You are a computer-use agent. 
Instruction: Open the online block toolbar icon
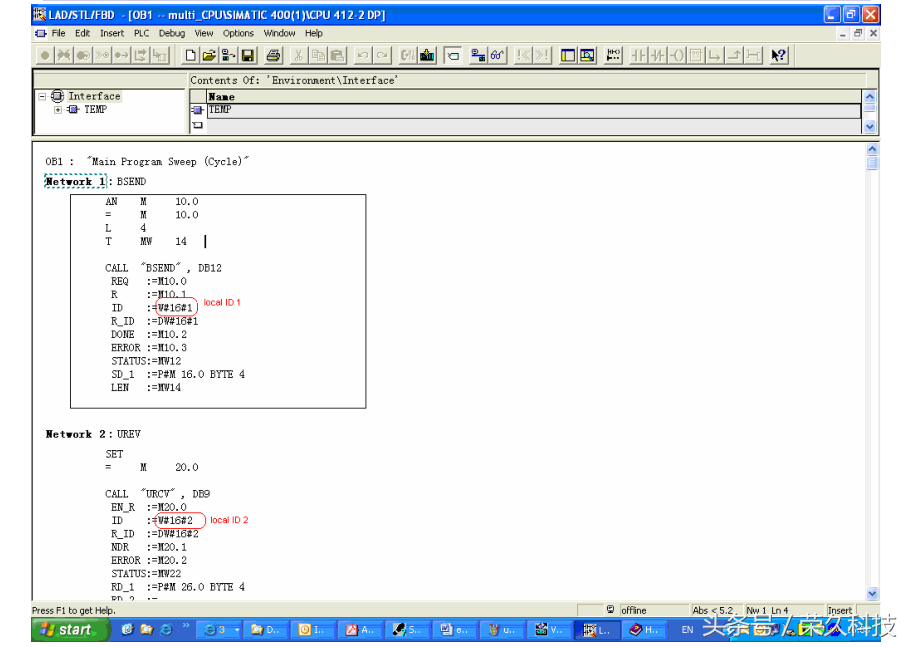tap(228, 55)
